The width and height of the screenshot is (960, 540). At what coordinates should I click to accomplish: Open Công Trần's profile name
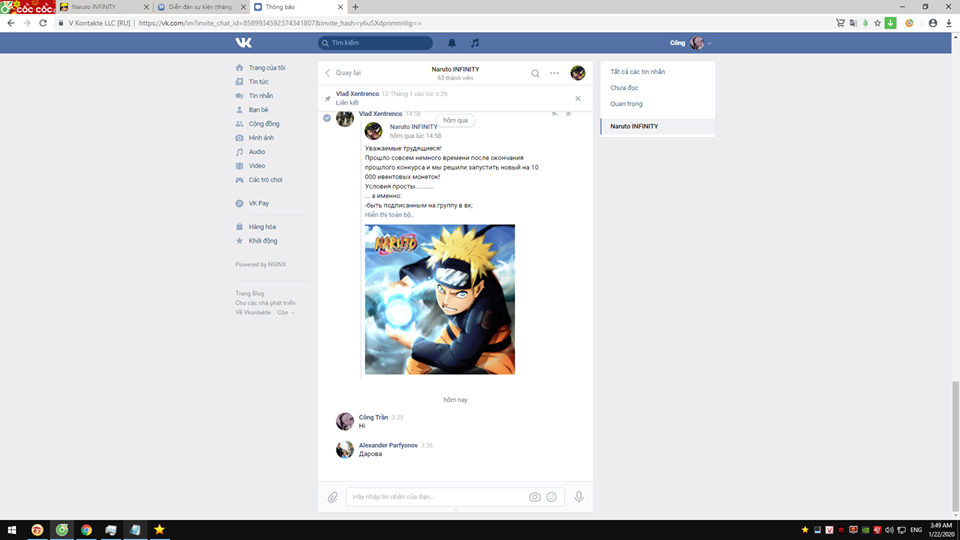click(373, 418)
